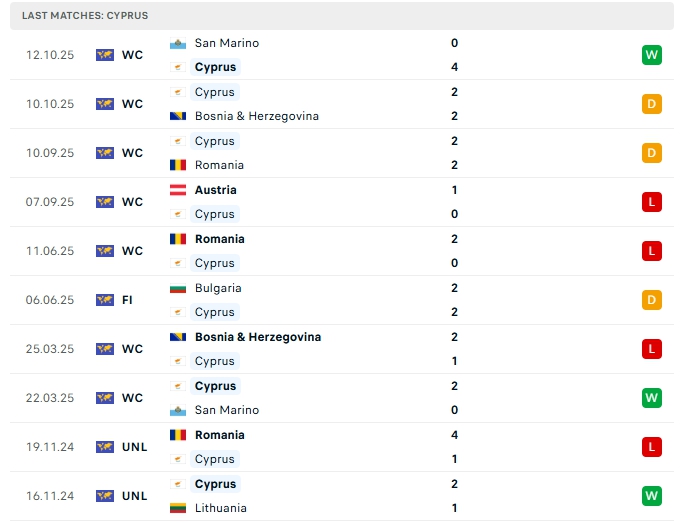Click the Bulgaria flag icon
Image resolution: width=686 pixels, height=523 pixels.
[x=178, y=288]
